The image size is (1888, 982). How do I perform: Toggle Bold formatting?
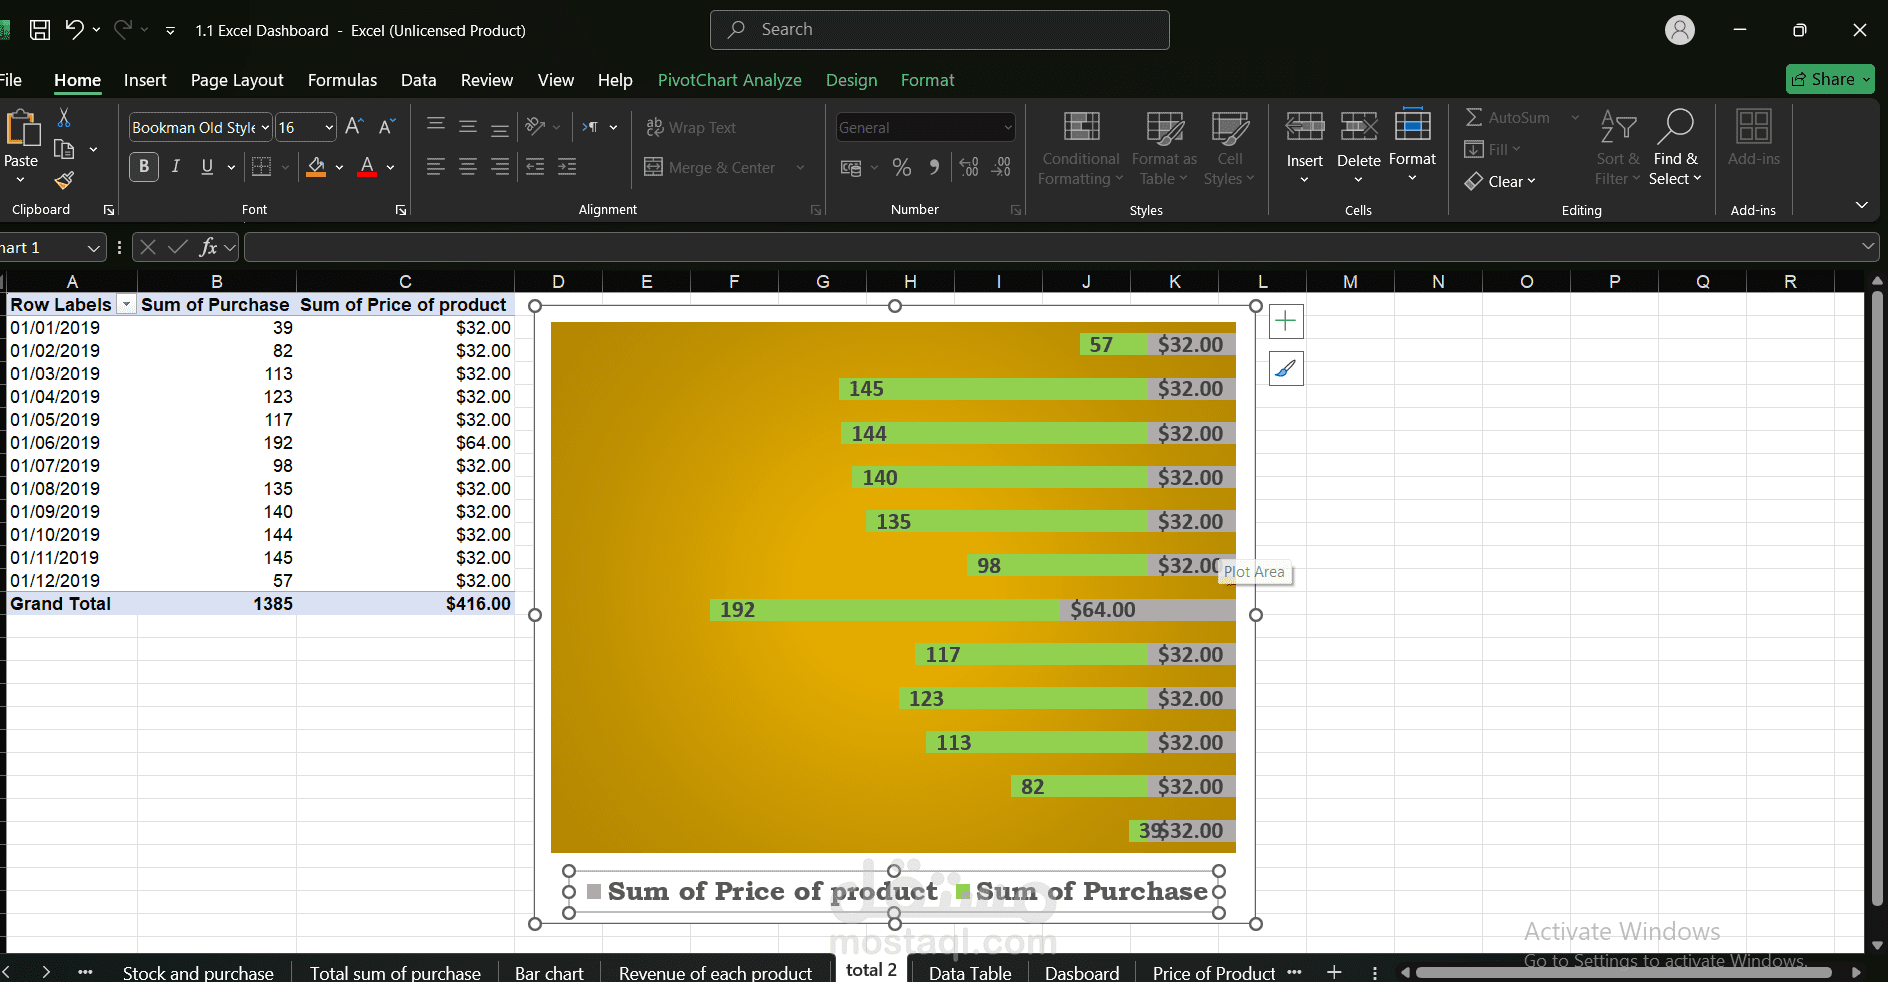coord(144,167)
